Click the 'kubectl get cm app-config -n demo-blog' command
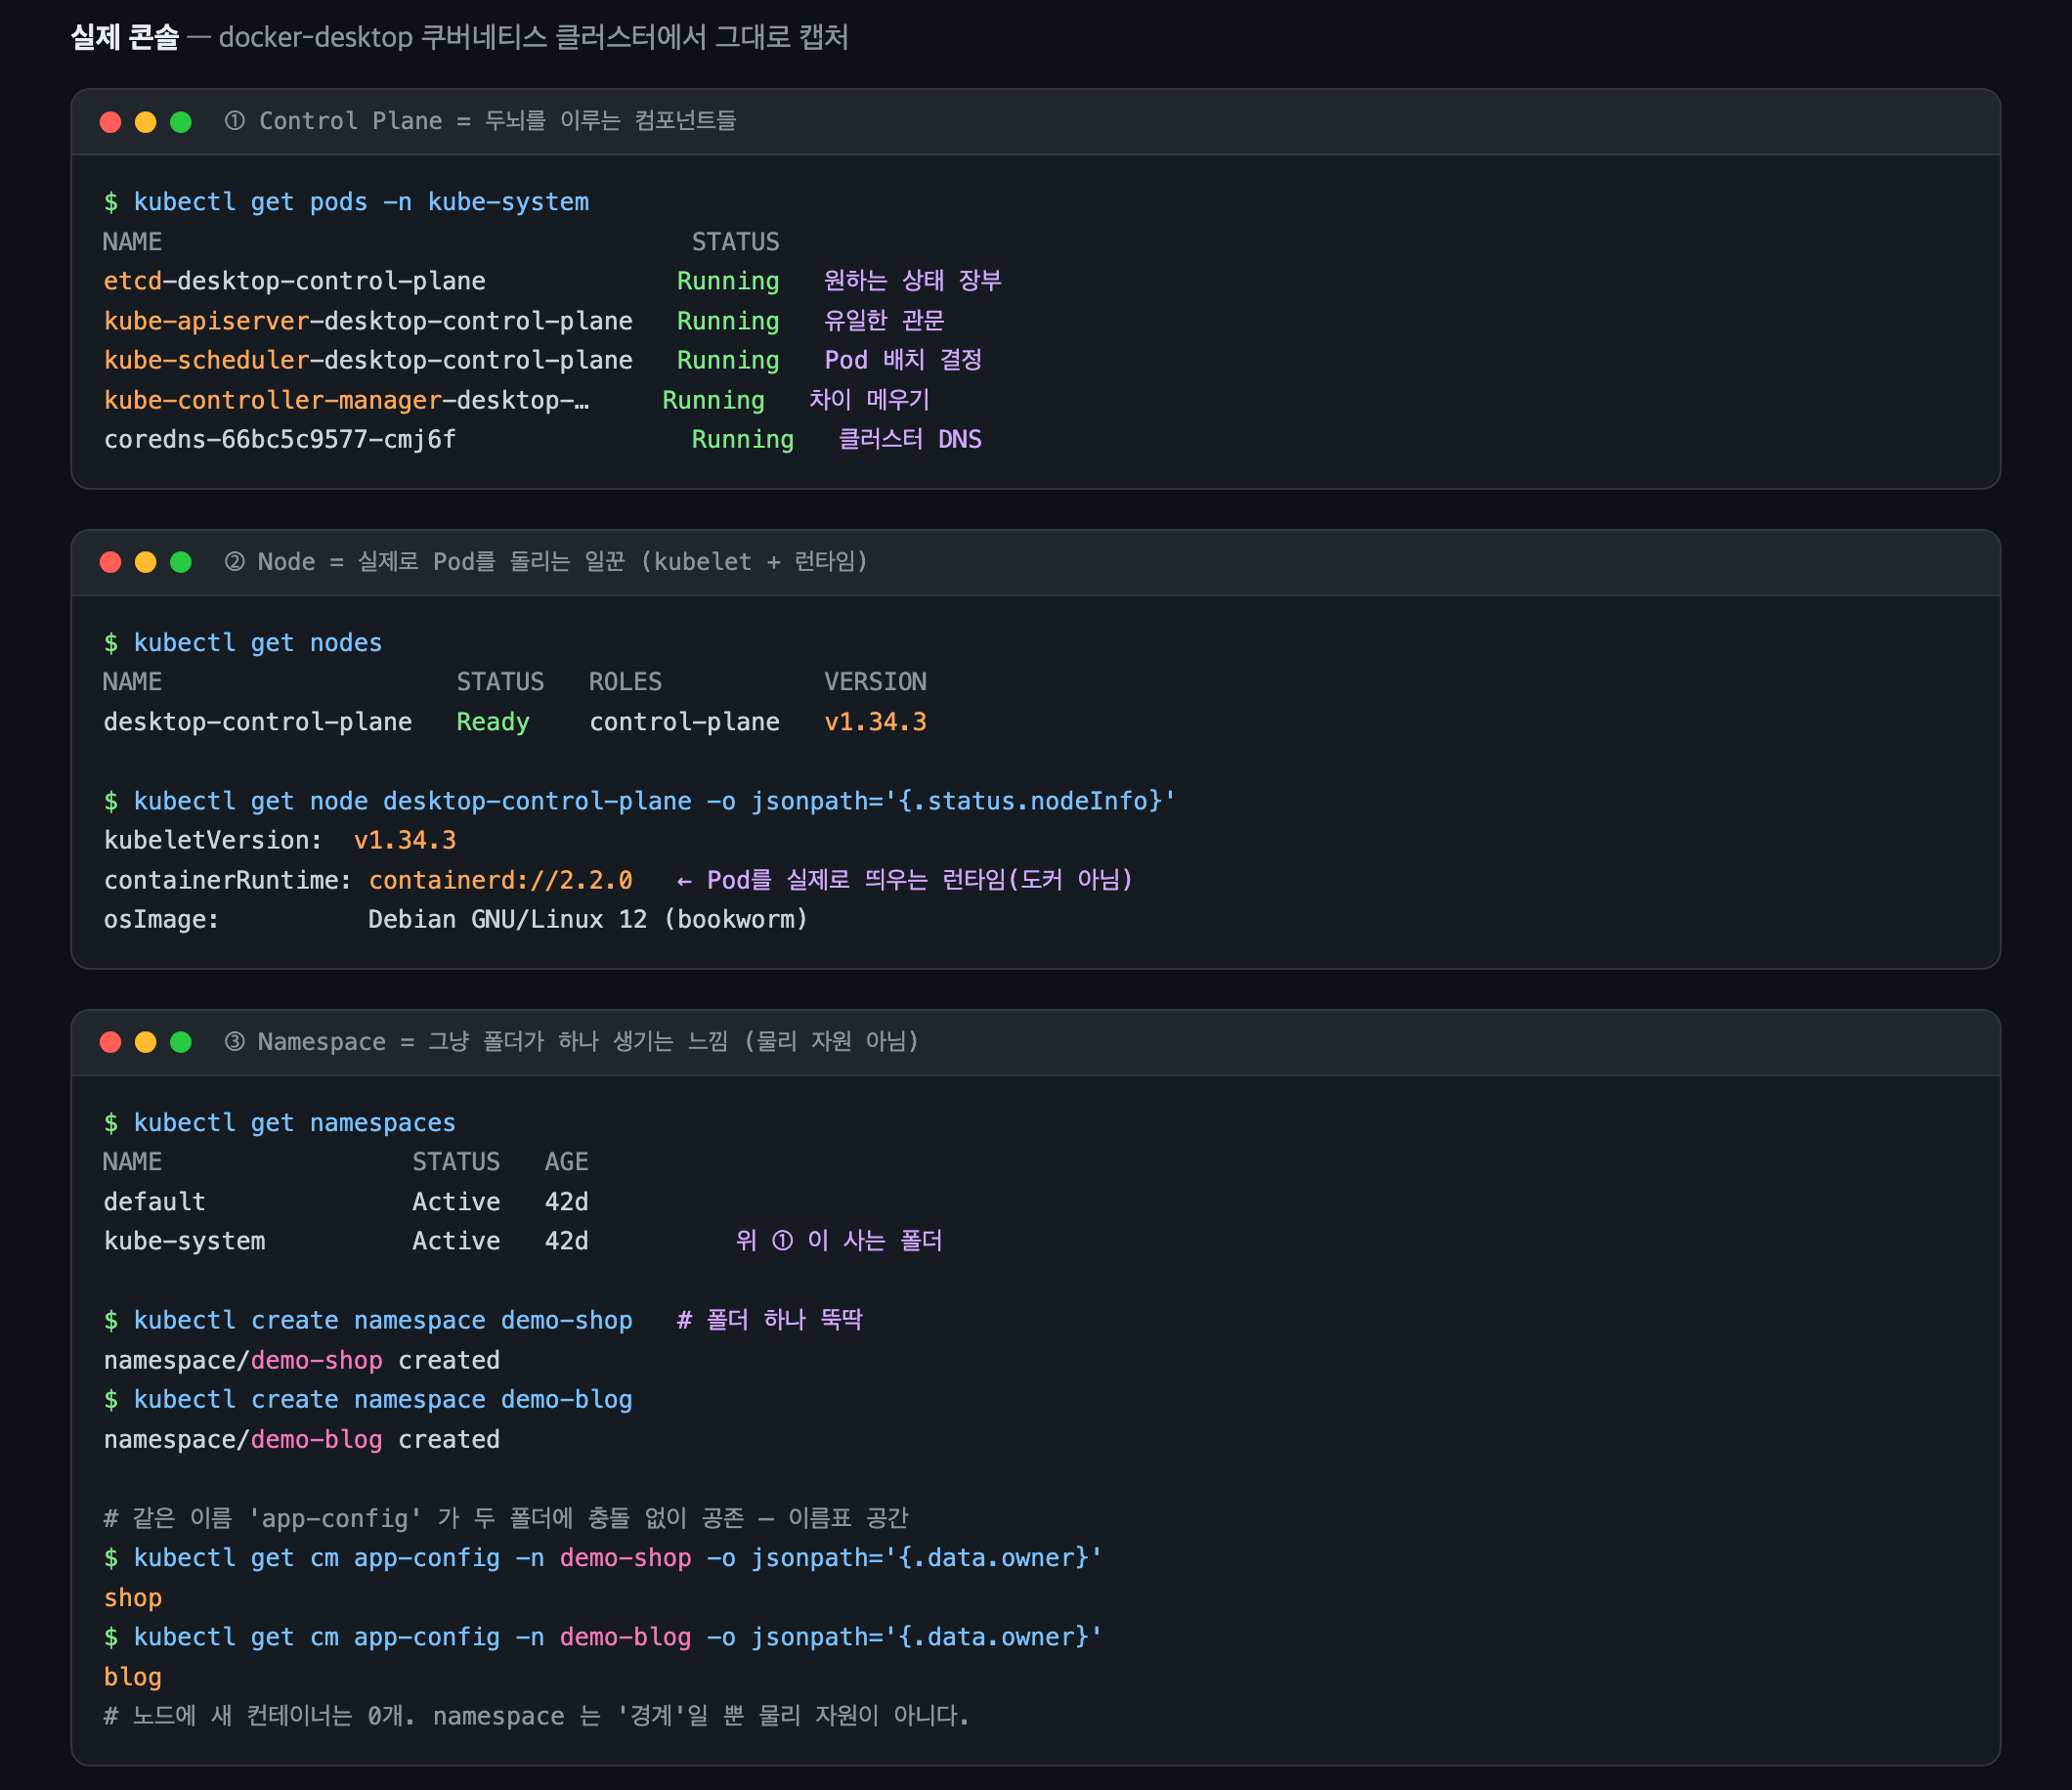 tap(618, 1637)
